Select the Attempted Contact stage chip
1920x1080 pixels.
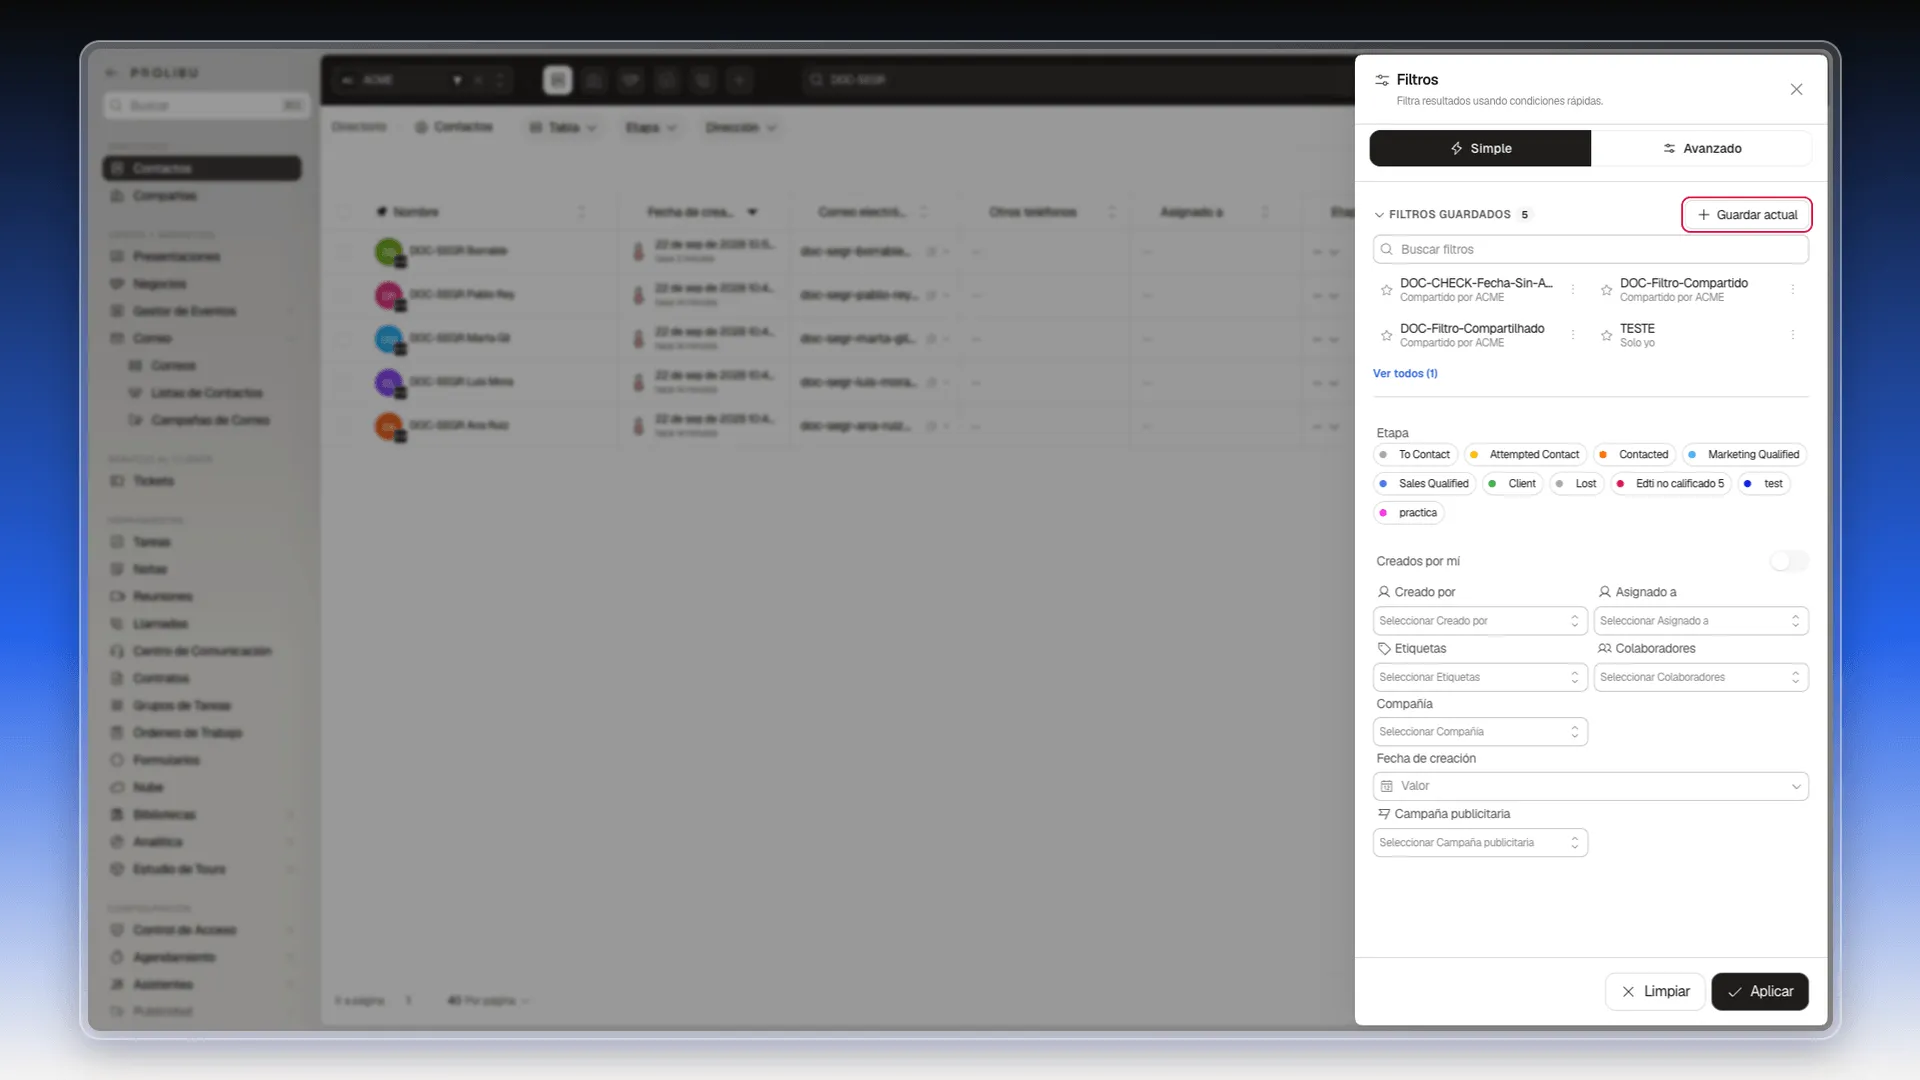pyautogui.click(x=1525, y=455)
